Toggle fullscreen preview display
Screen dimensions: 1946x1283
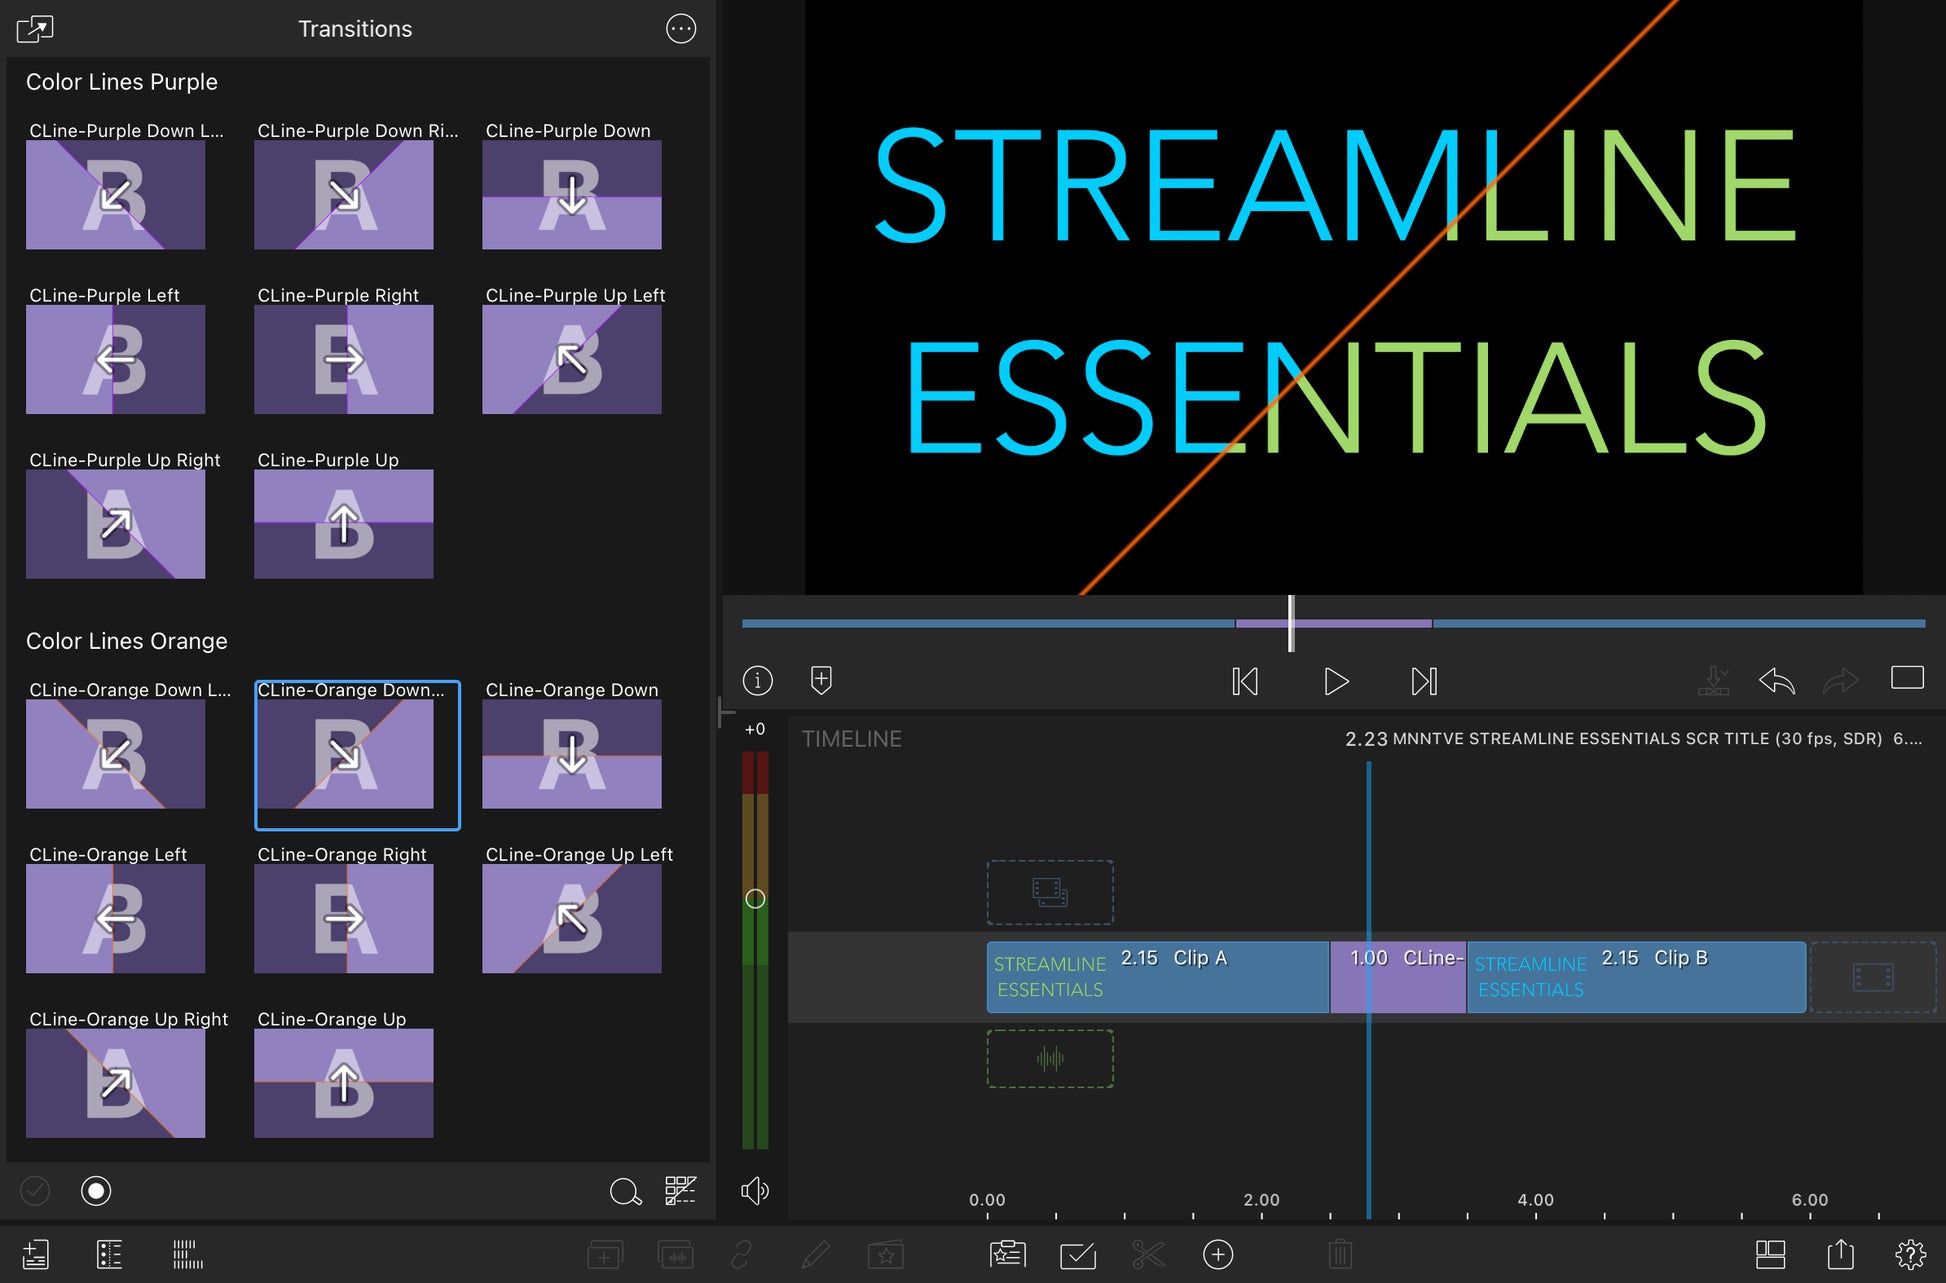(x=1906, y=679)
